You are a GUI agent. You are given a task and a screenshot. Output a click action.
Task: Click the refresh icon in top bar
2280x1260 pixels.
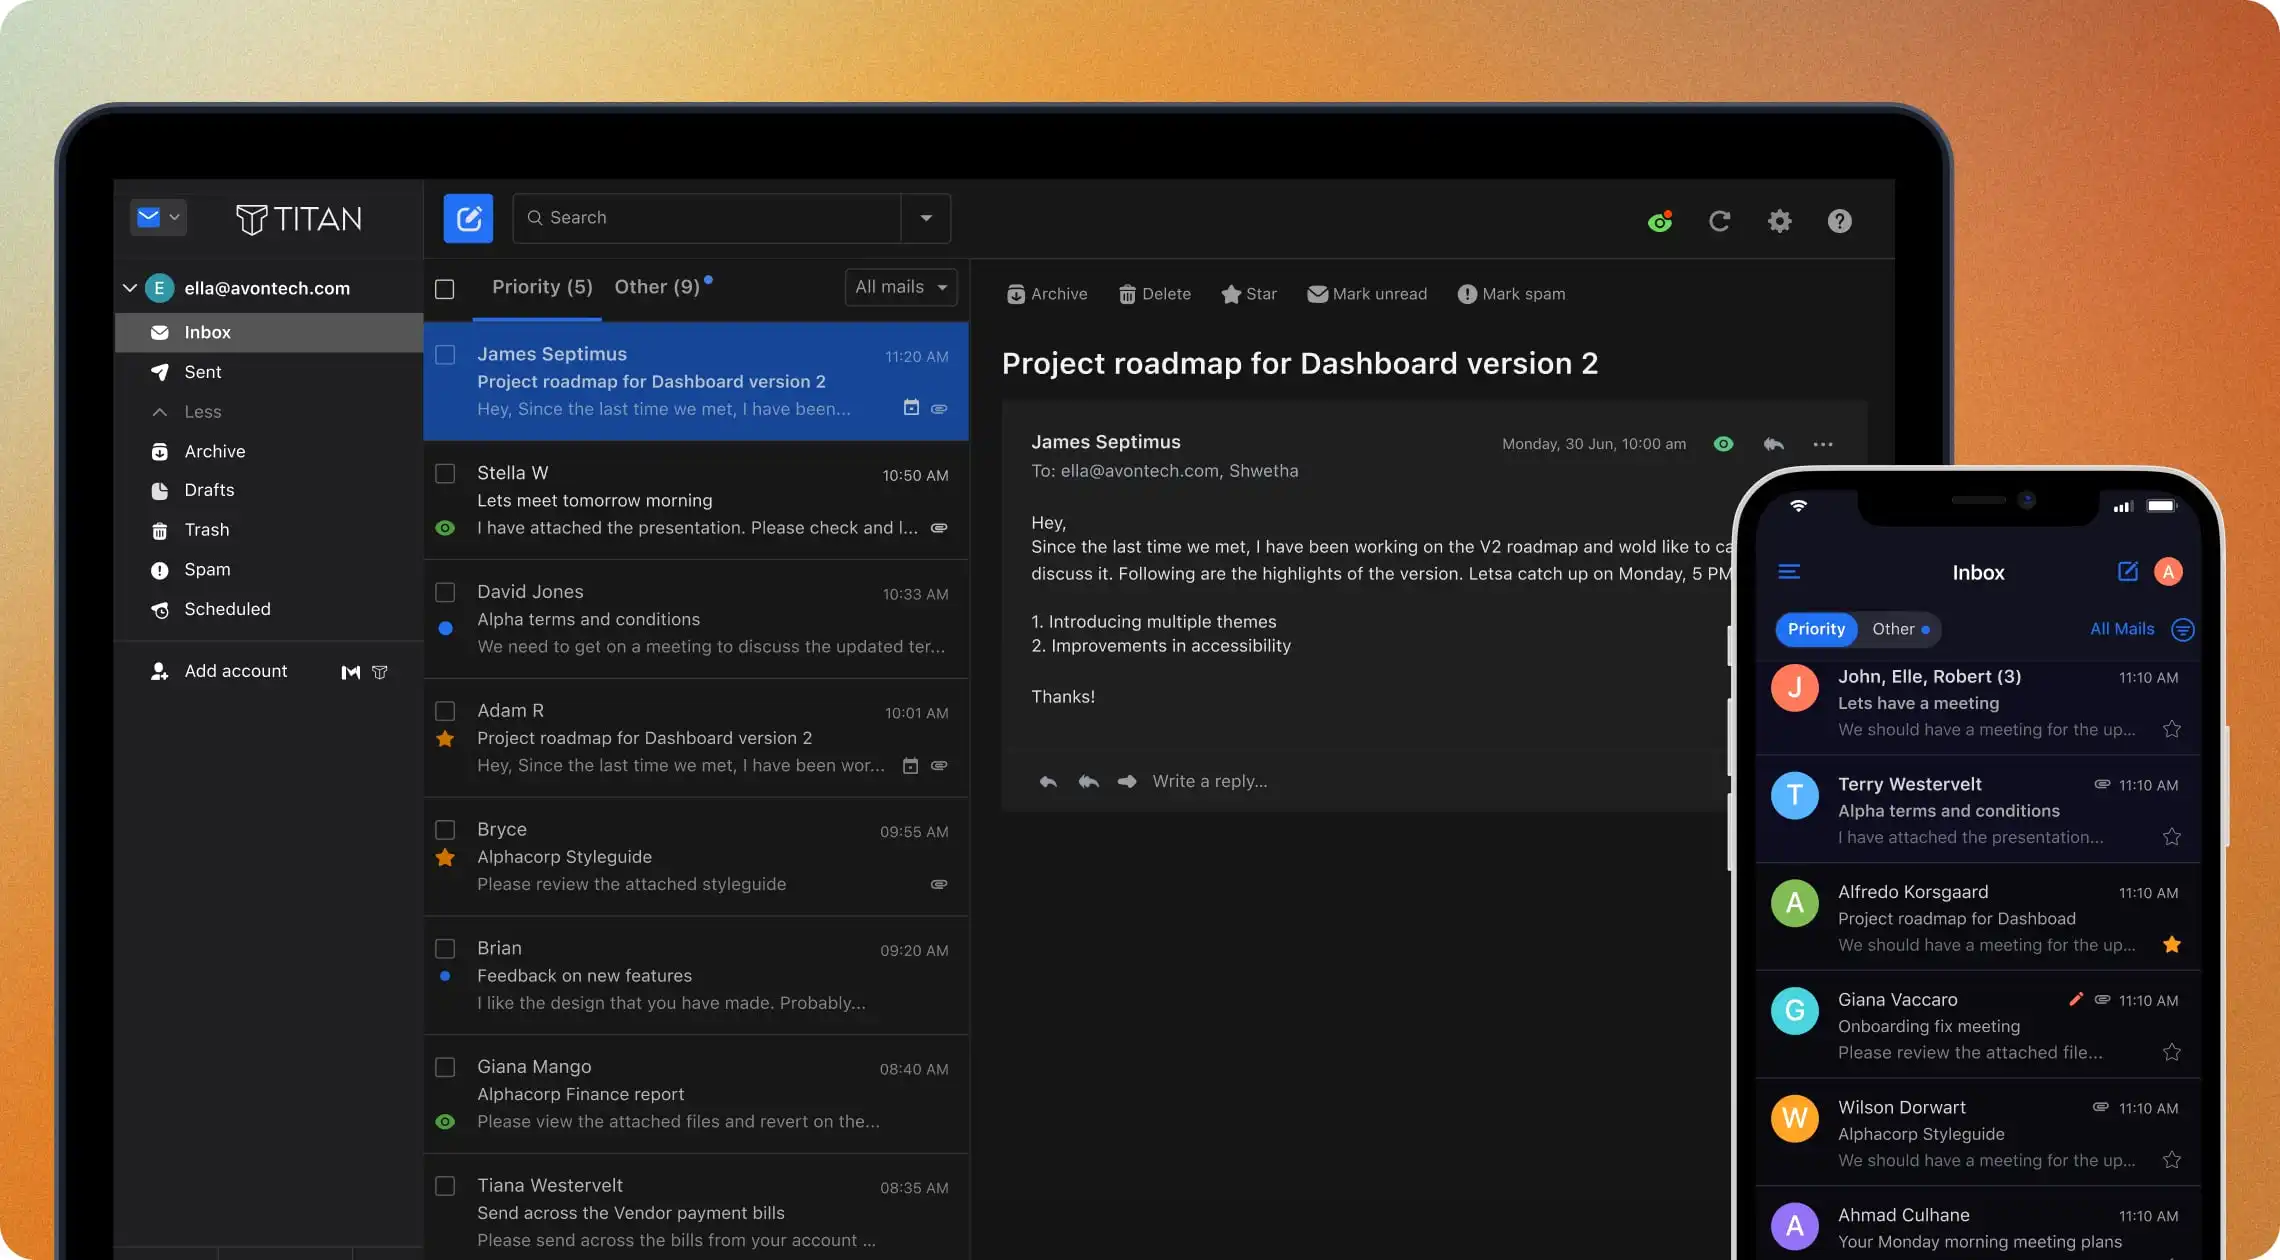1719,221
